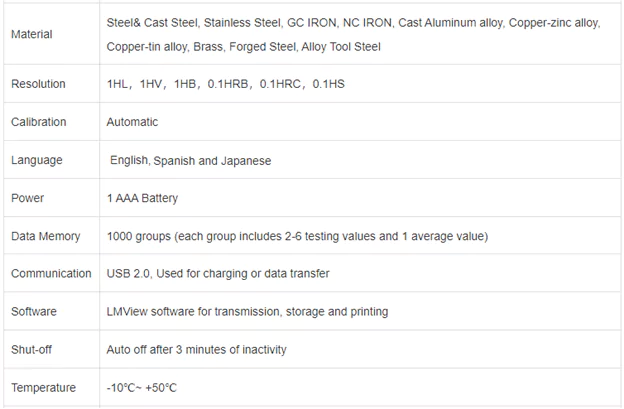The height and width of the screenshot is (409, 624).
Task: Click the material list starting with Steel & Cast Steel
Action: (353, 35)
